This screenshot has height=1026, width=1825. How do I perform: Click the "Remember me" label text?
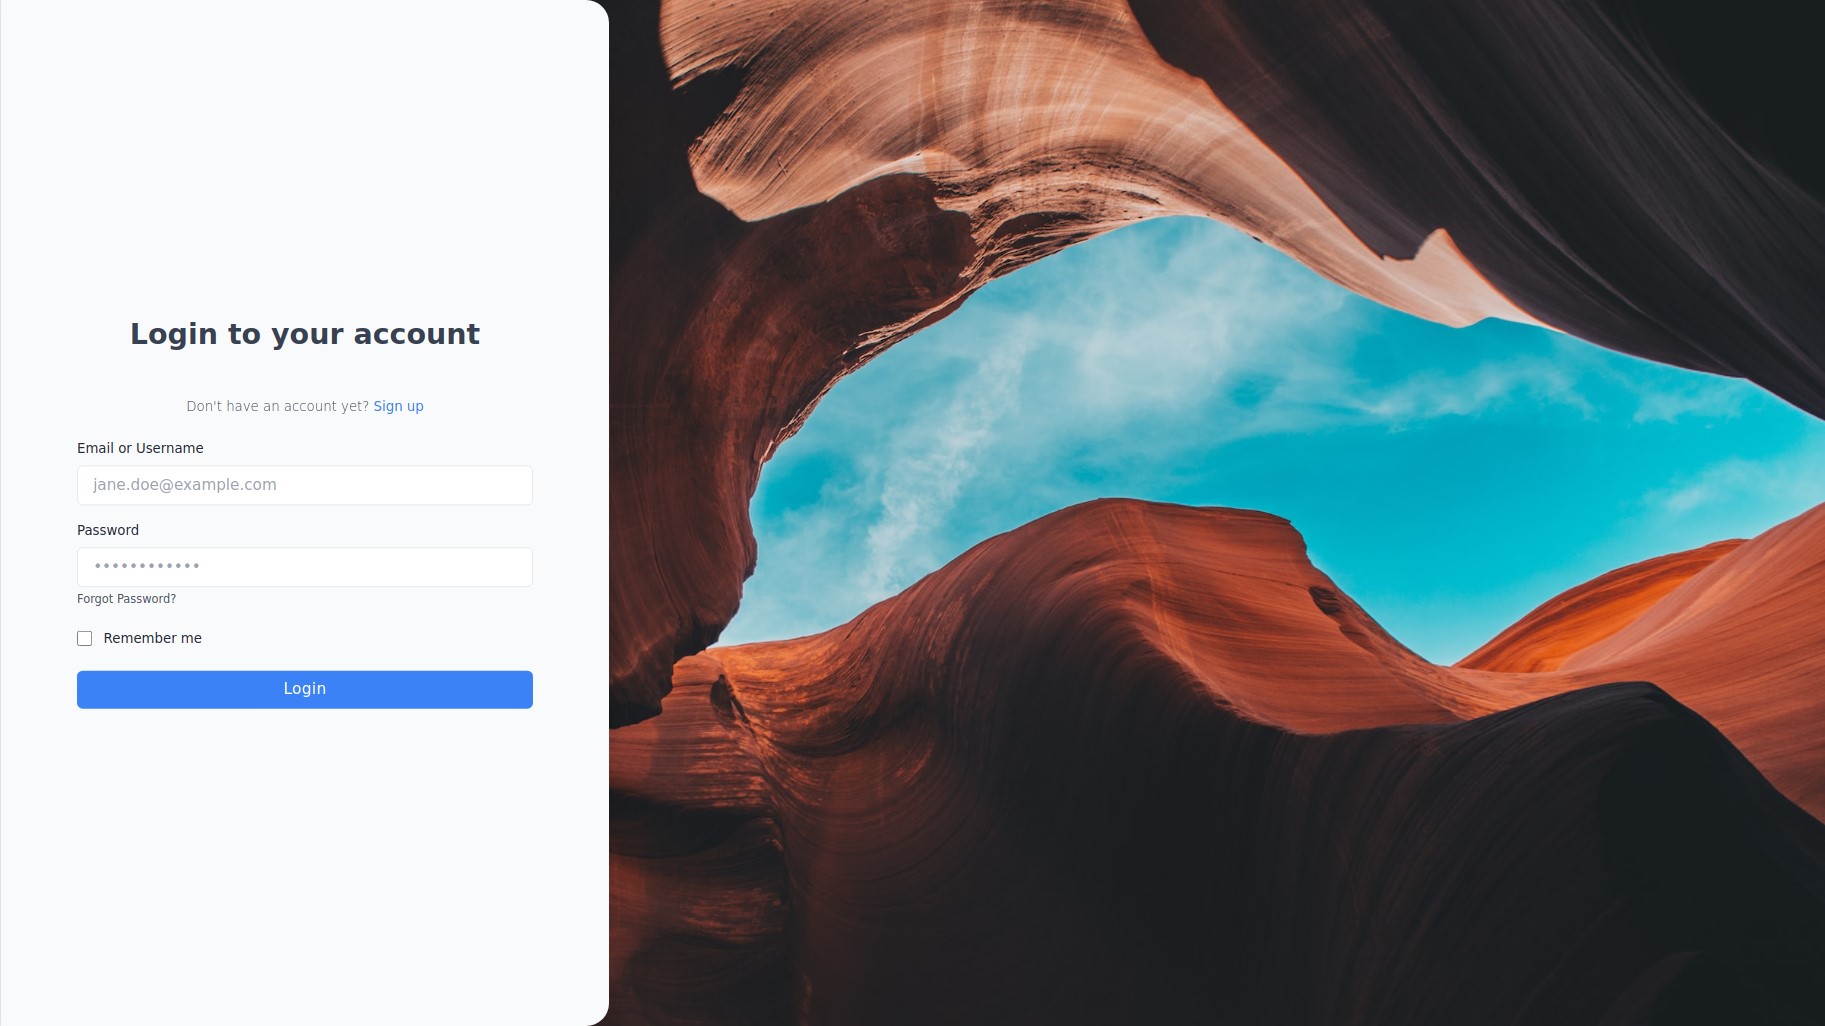tap(152, 638)
